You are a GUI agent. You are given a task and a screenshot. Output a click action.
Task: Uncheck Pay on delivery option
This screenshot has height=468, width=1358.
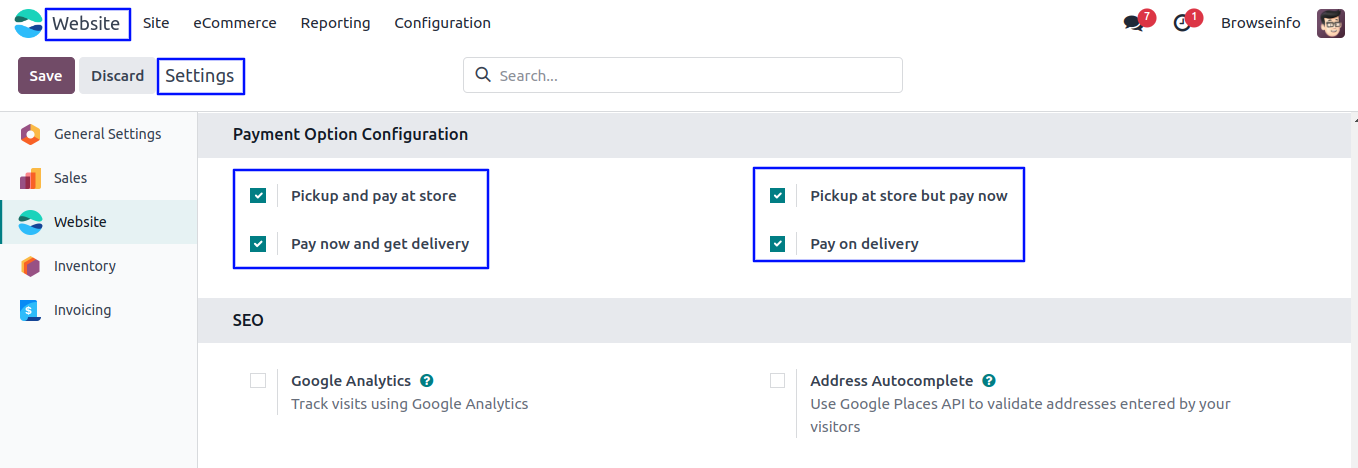pos(777,244)
